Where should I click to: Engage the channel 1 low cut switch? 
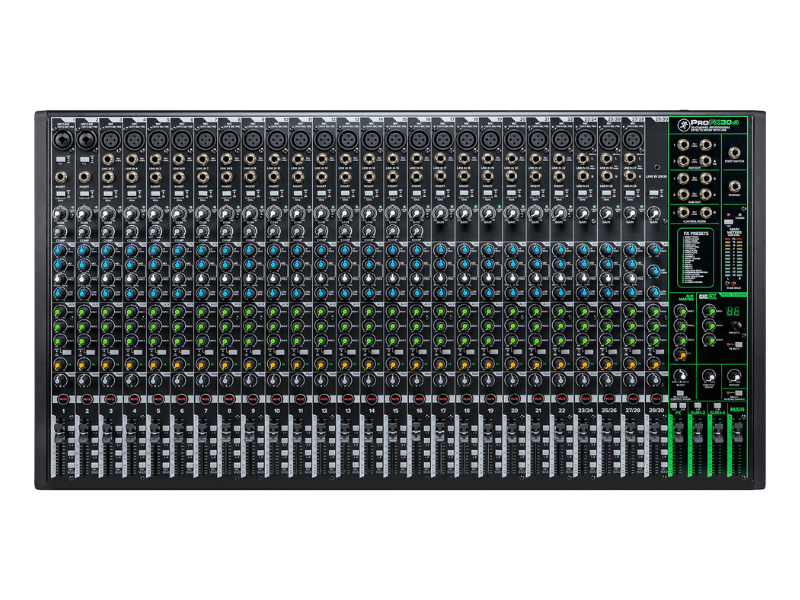pos(62,192)
